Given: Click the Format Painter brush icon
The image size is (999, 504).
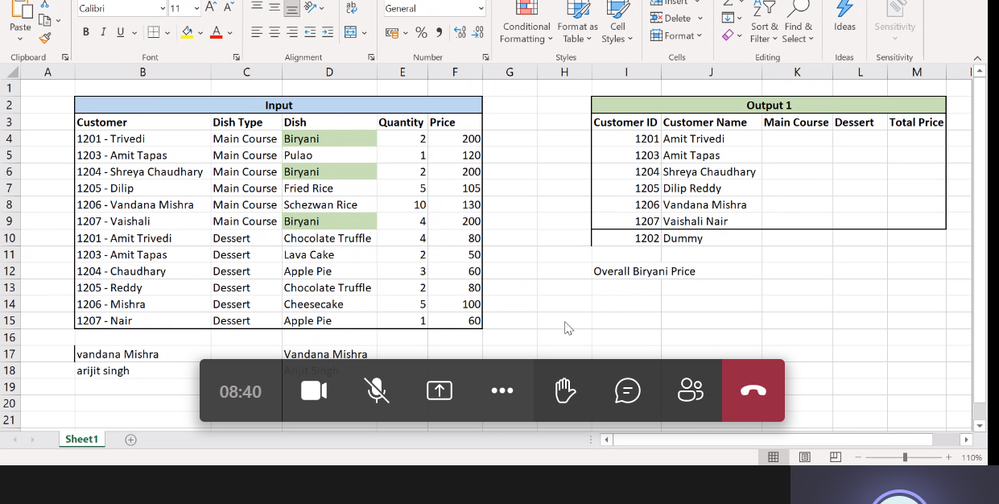Looking at the screenshot, I should click(x=45, y=38).
